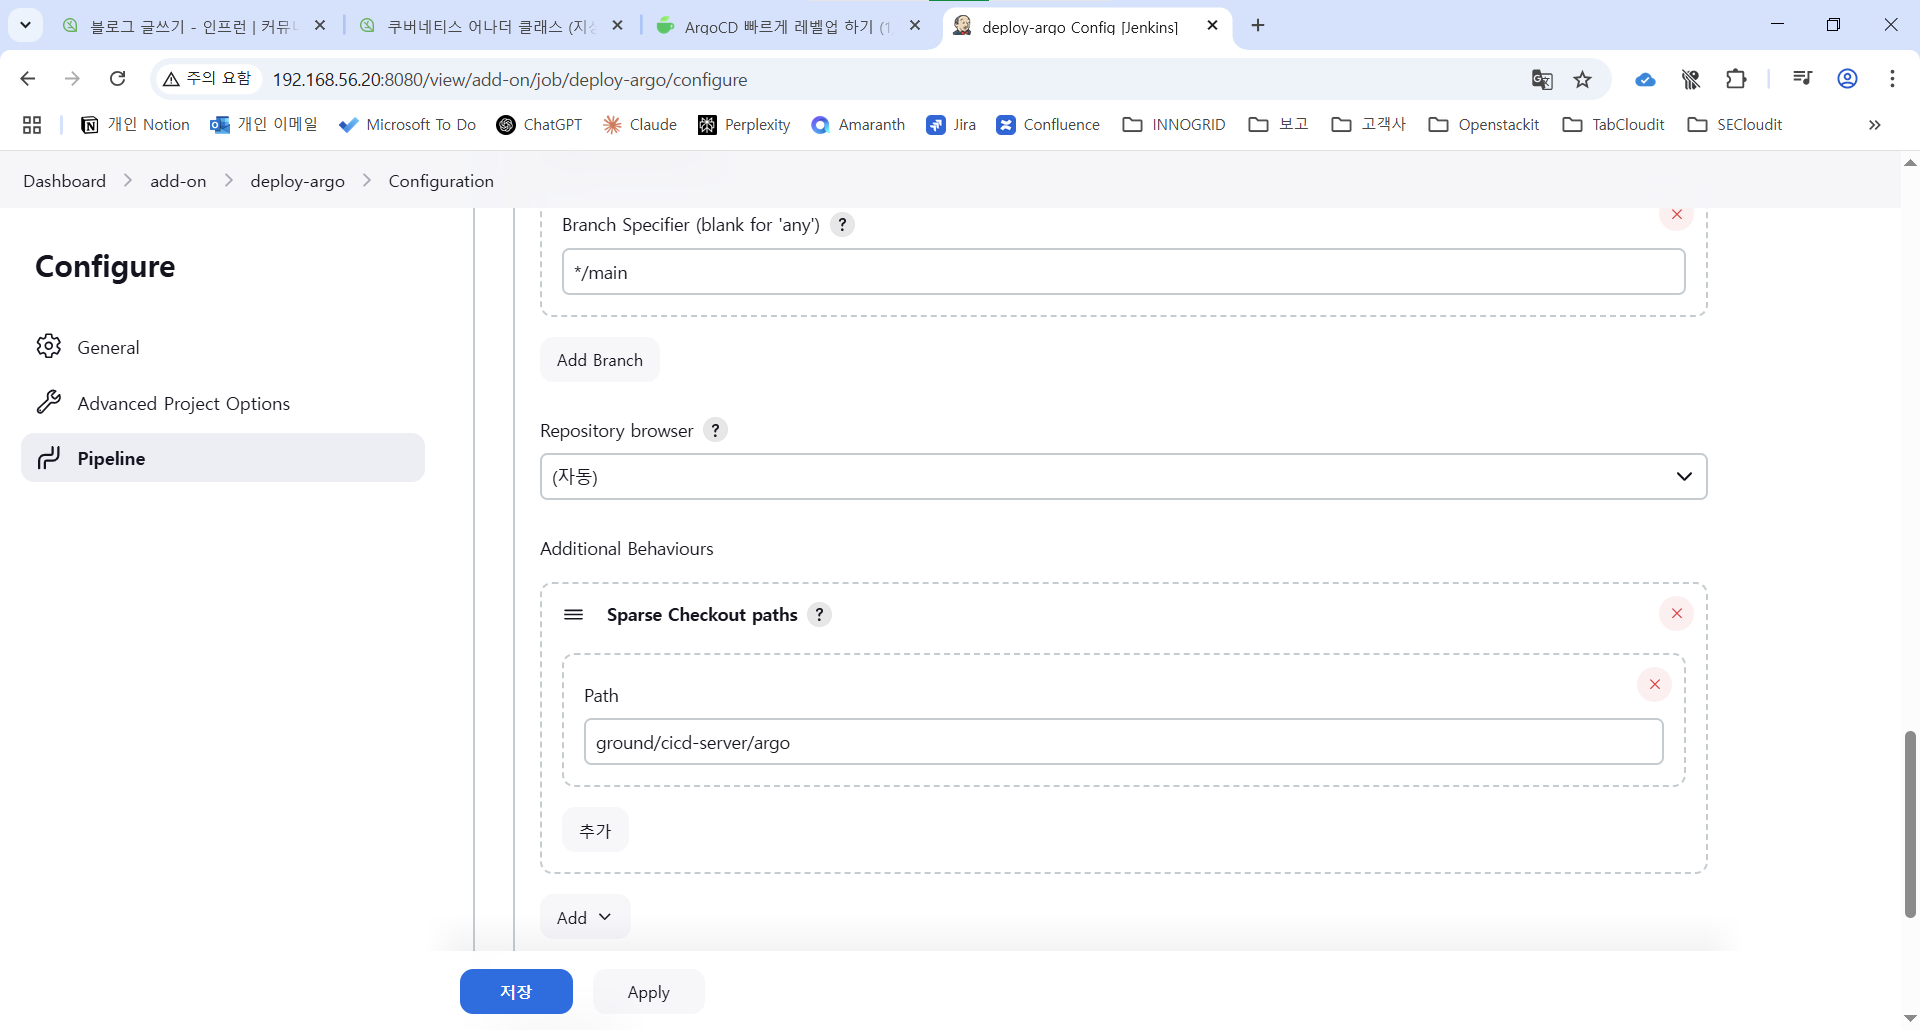The image size is (1920, 1030).
Task: Open the 보고 bookmark folder
Action: 1279,125
